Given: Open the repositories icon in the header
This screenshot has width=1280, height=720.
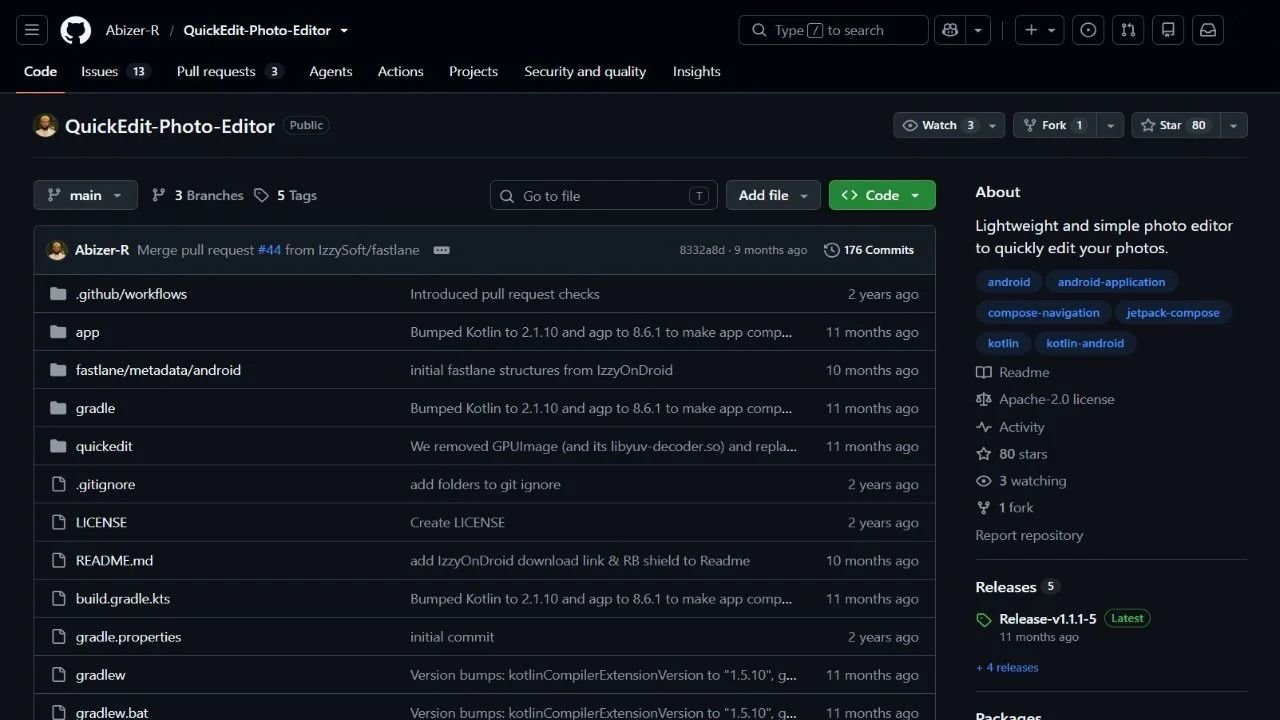Looking at the screenshot, I should coord(1168,30).
